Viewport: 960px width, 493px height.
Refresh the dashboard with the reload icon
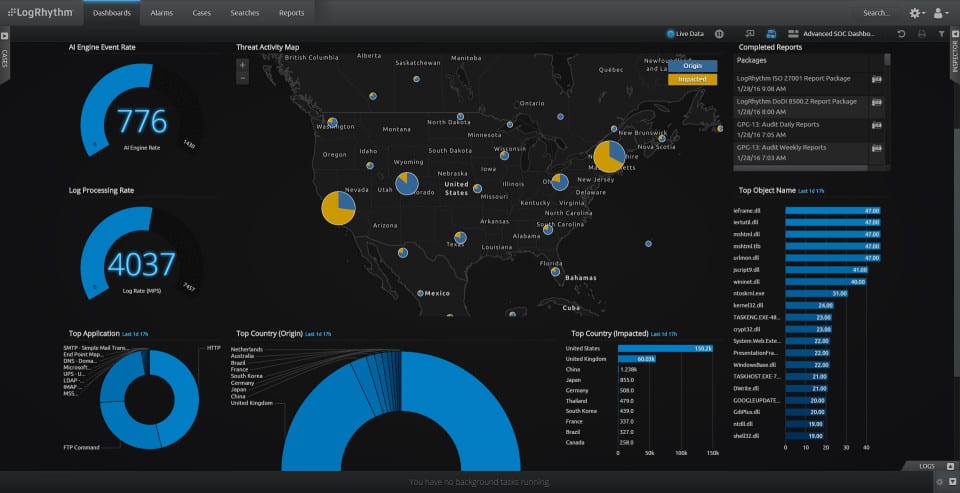(901, 34)
